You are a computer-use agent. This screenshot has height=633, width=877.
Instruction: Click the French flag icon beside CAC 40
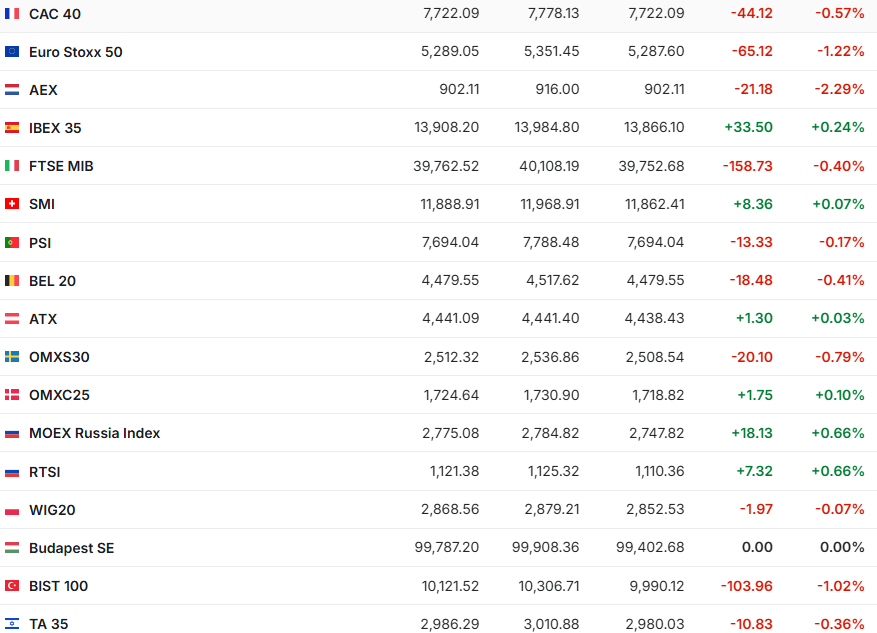[x=12, y=14]
